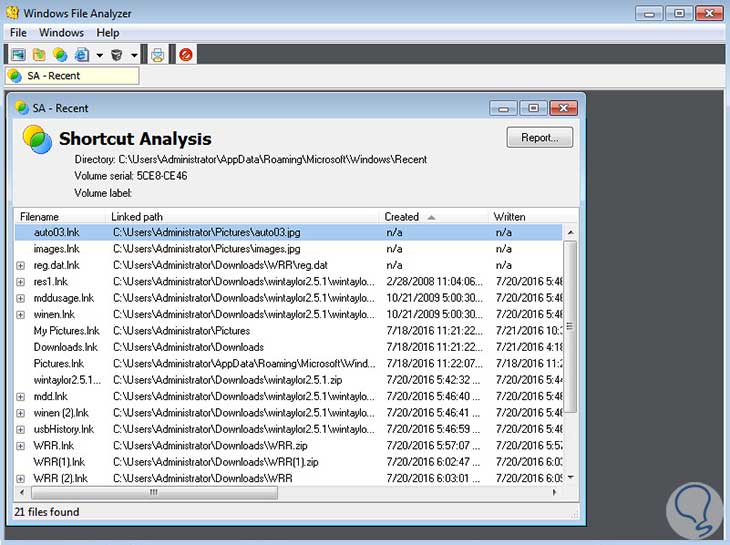The width and height of the screenshot is (730, 545).
Task: Select the Downloads.lnk filename
Action: point(66,347)
